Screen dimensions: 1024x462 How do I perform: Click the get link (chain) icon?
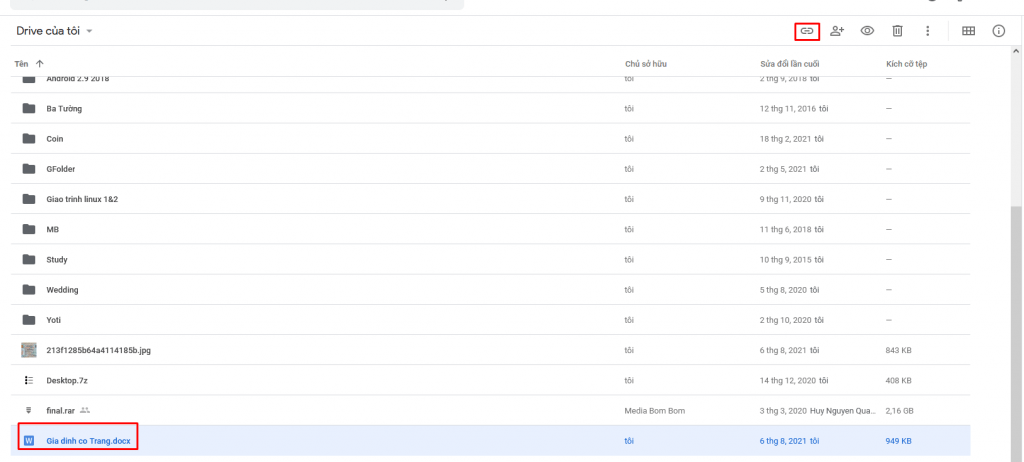click(807, 31)
